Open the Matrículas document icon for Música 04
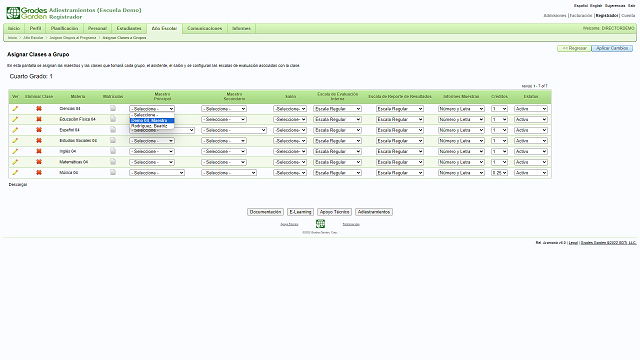The height and width of the screenshot is (360, 640). (x=113, y=172)
